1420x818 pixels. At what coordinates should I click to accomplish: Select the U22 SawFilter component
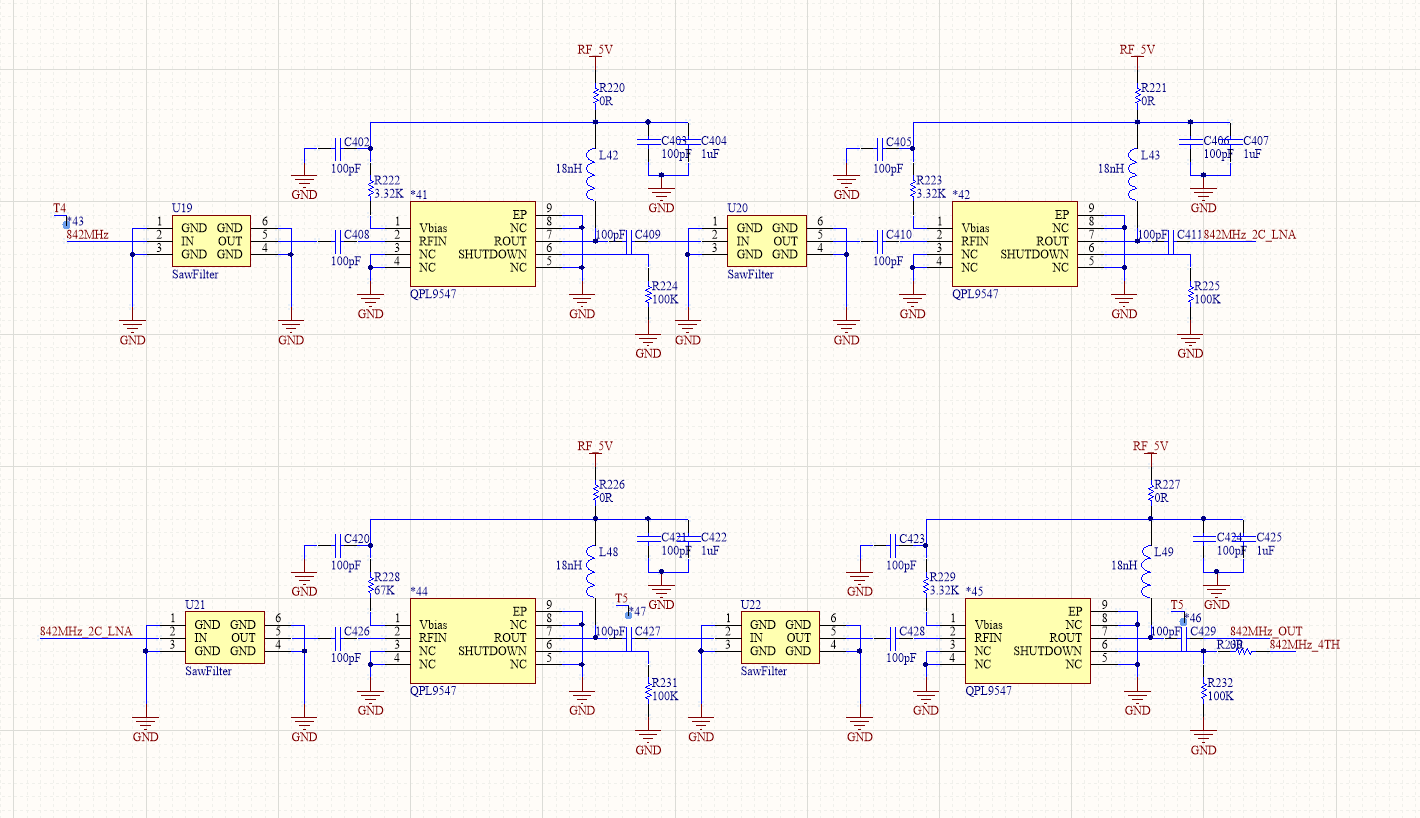[778, 637]
